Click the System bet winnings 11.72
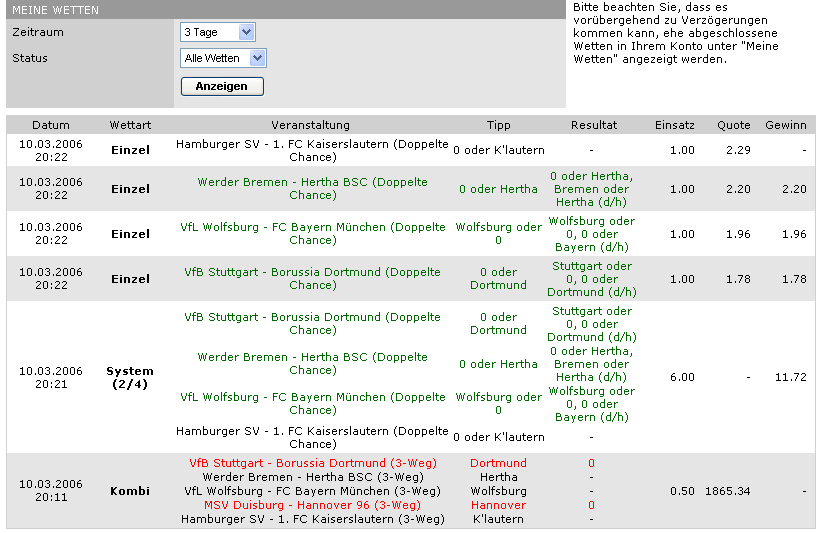823x533 pixels. (790, 377)
